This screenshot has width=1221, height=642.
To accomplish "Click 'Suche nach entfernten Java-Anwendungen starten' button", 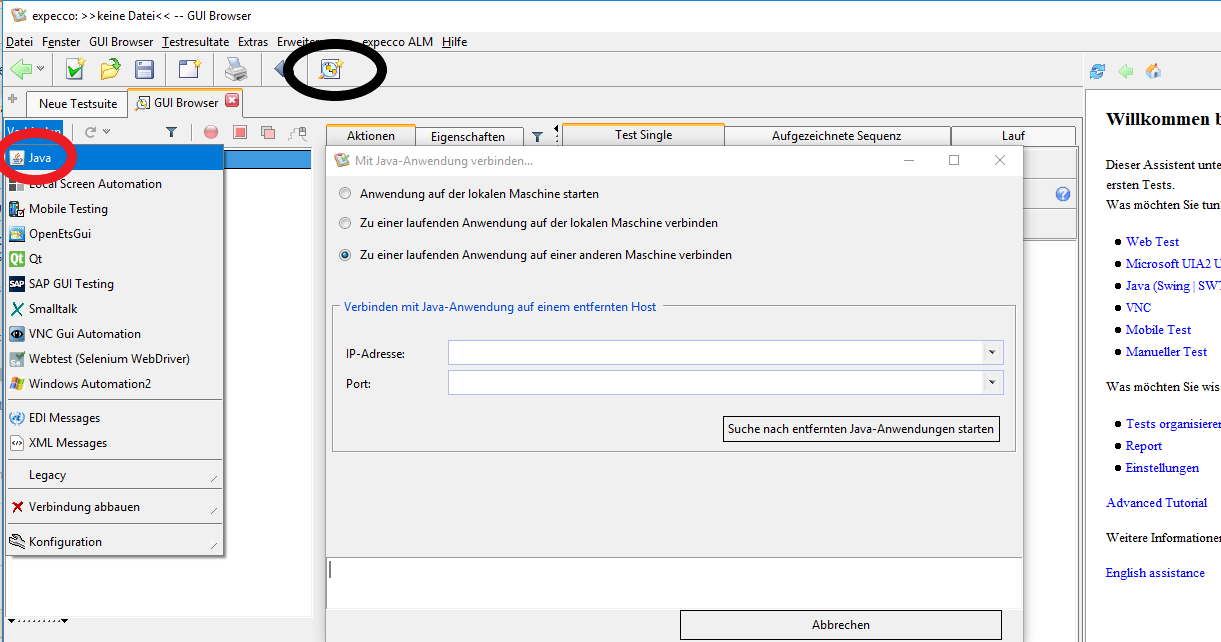I will [861, 429].
